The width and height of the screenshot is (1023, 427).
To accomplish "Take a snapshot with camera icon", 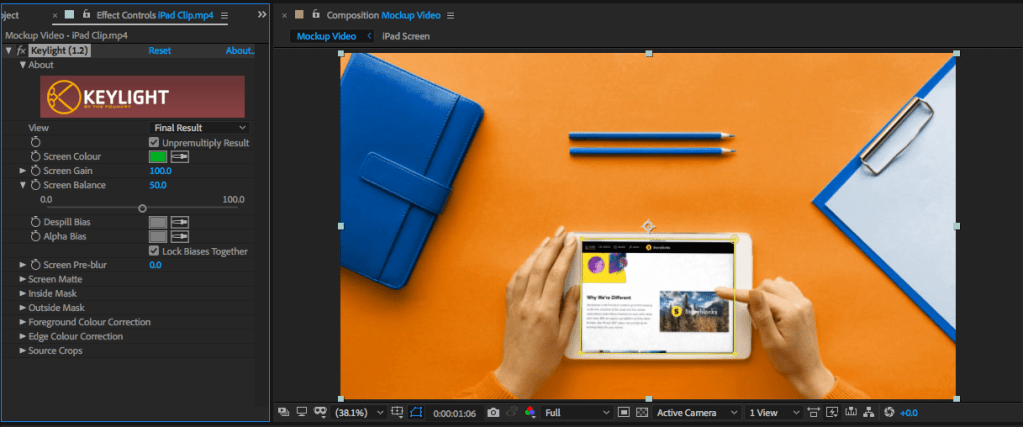I will pos(494,413).
